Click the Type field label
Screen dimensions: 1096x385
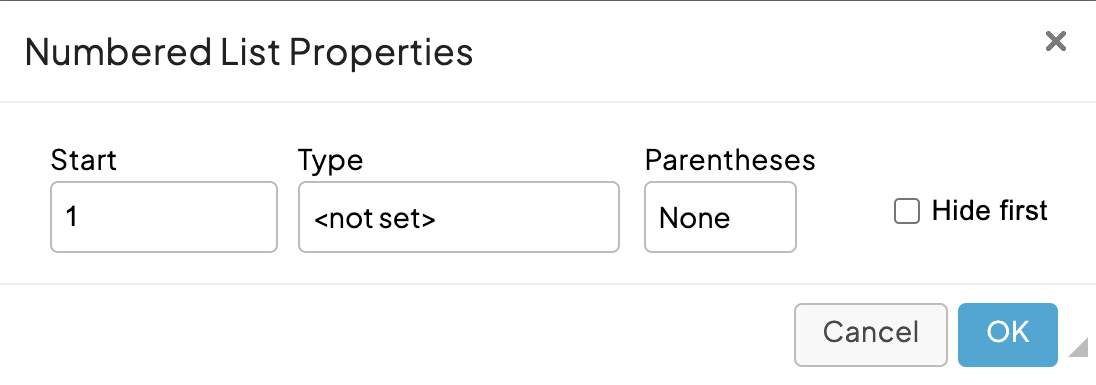[331, 161]
